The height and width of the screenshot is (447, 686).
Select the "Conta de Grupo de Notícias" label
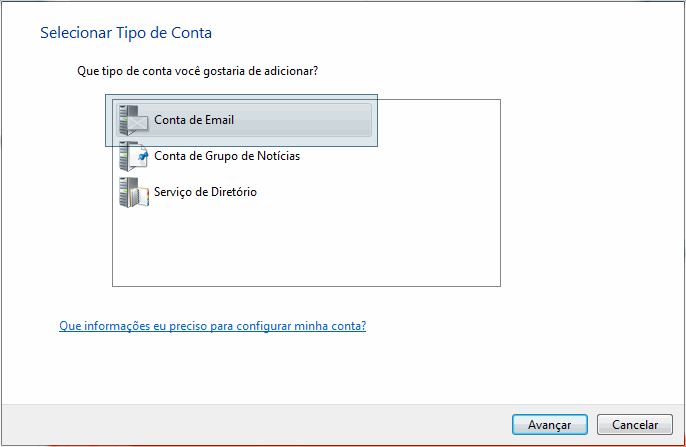(227, 156)
